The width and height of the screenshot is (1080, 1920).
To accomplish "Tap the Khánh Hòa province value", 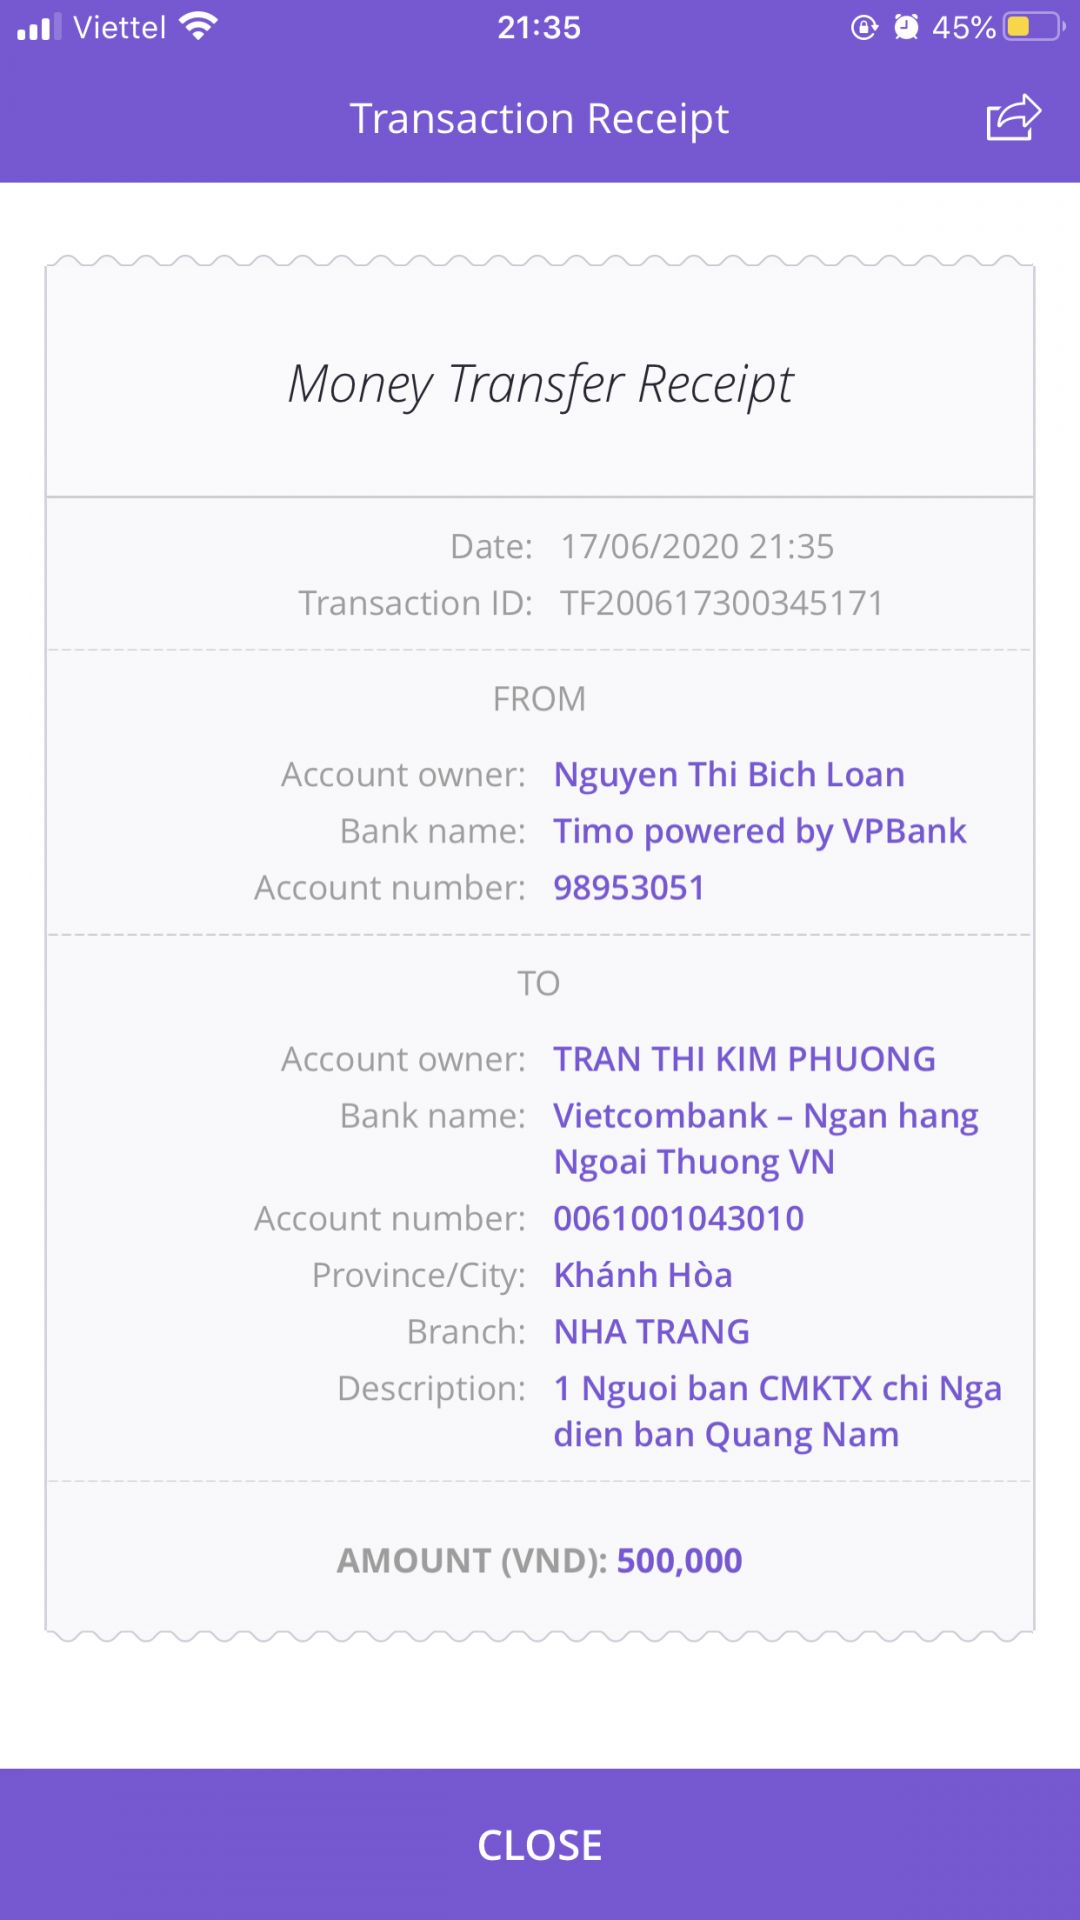I will point(643,1275).
